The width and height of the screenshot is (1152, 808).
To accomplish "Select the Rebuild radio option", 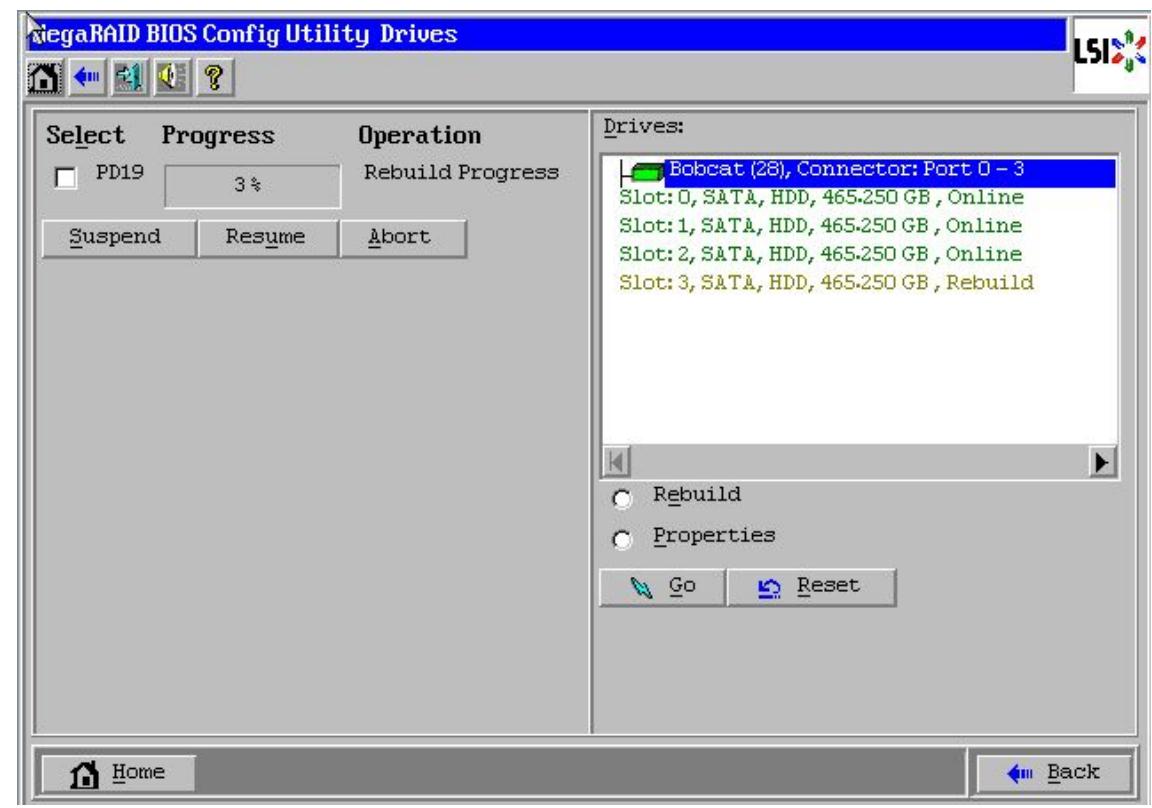I will [622, 499].
